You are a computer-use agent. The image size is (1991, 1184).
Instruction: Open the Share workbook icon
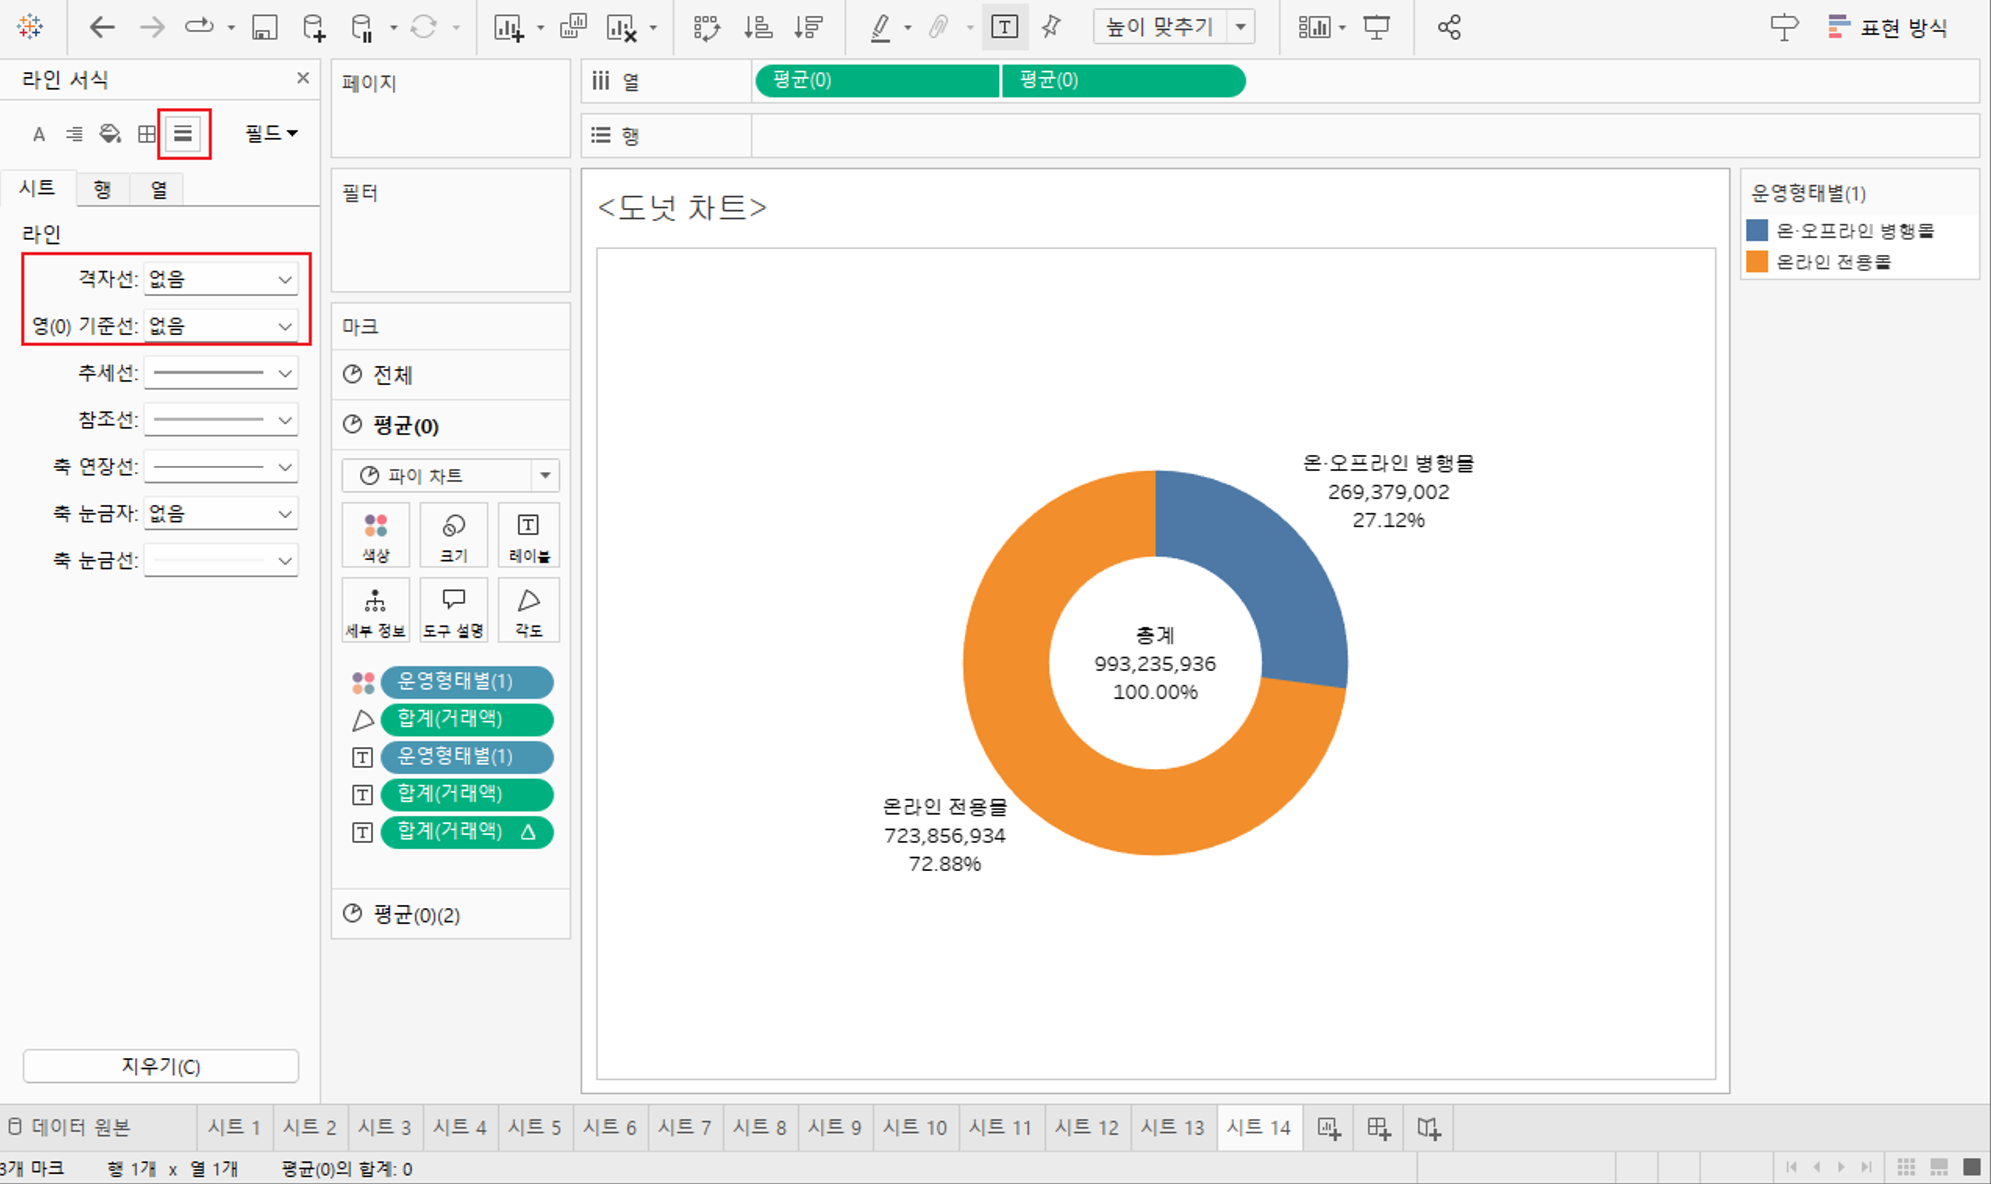pyautogui.click(x=1449, y=27)
